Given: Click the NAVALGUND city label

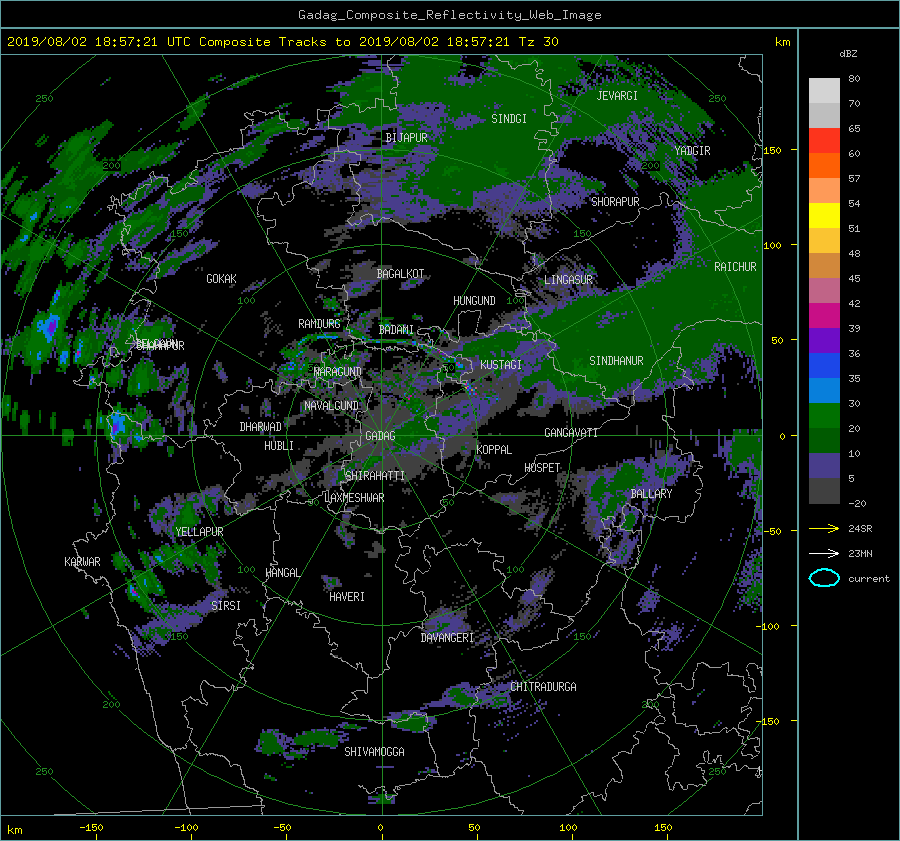Looking at the screenshot, I should [331, 406].
